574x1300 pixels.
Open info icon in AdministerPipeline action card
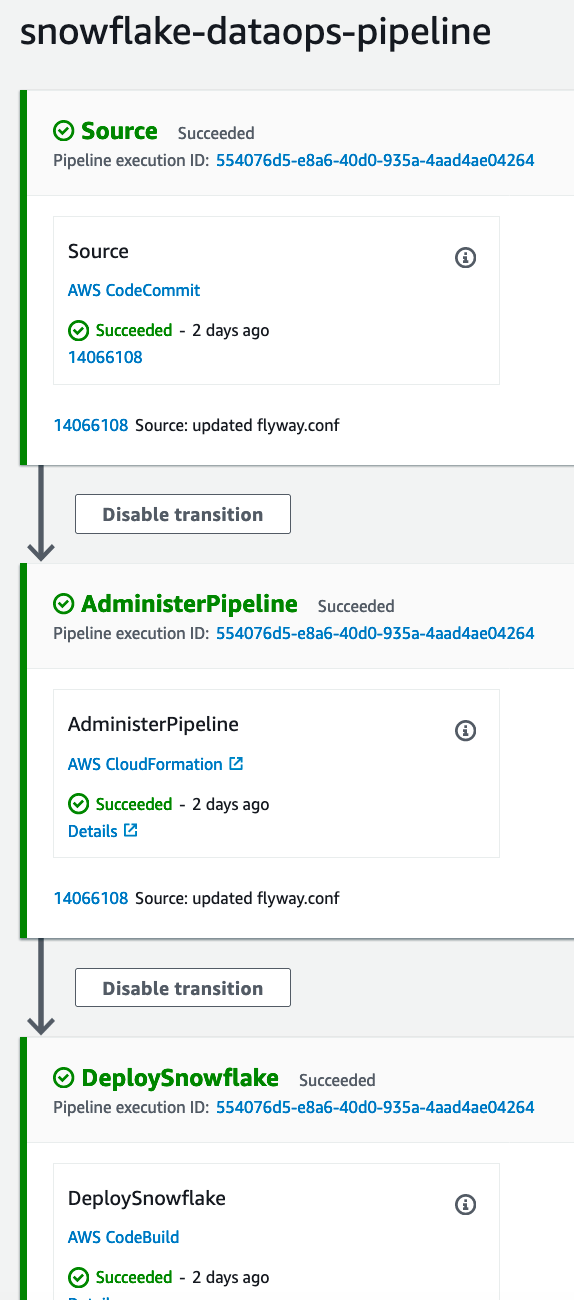(465, 731)
